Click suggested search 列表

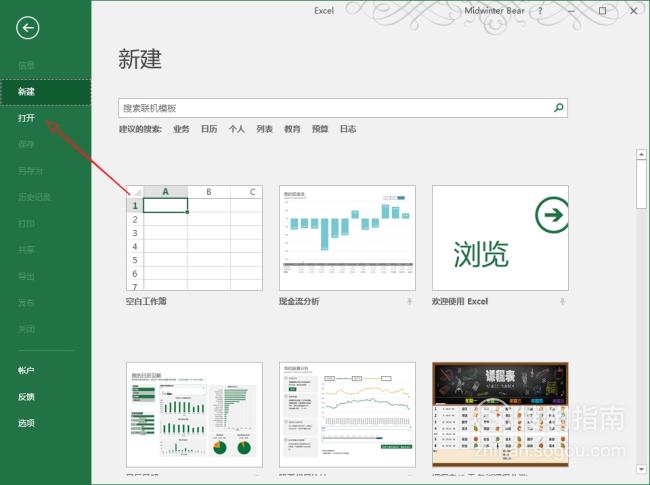[264, 129]
